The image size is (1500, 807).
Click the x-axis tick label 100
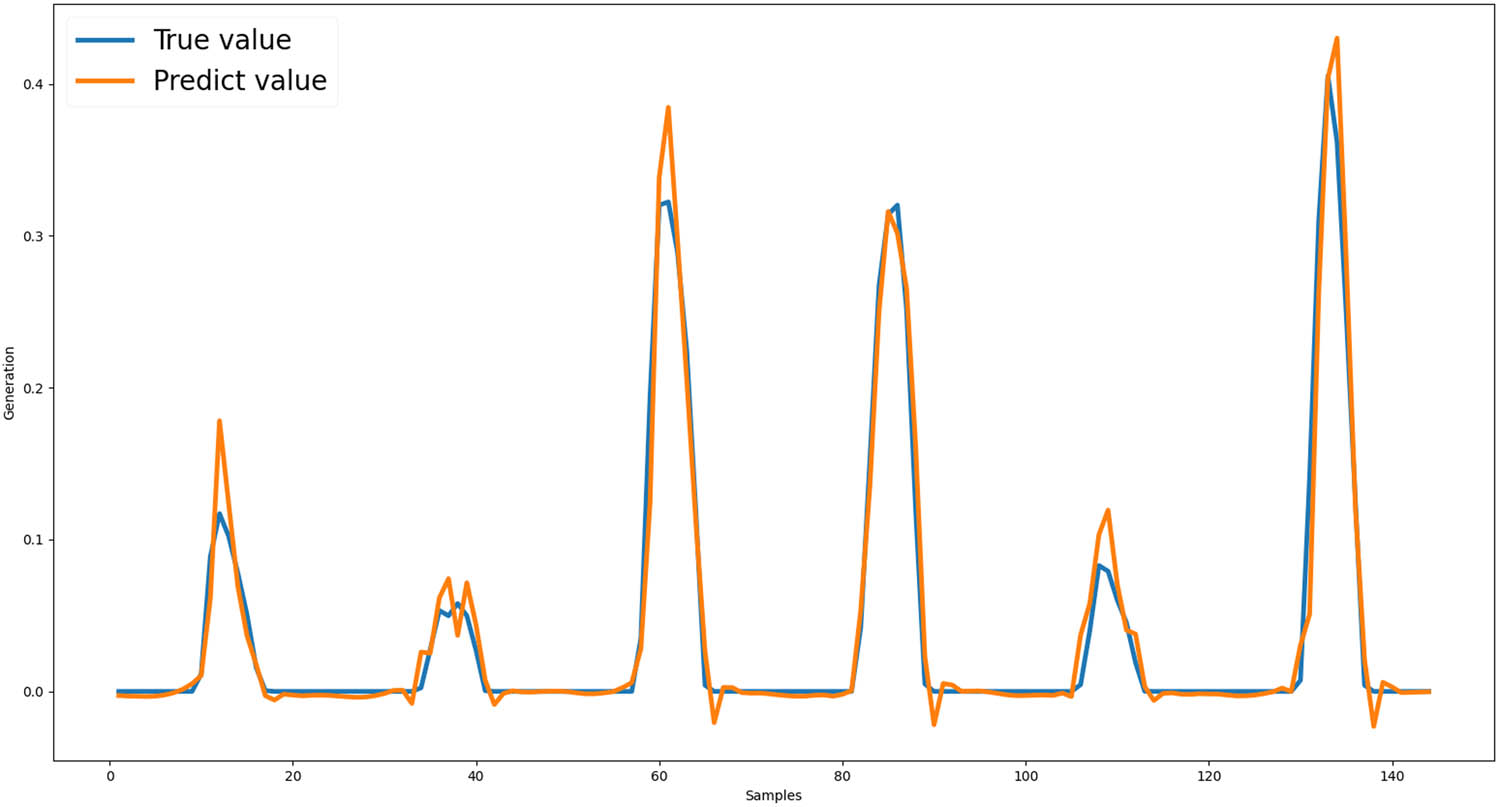point(1025,775)
